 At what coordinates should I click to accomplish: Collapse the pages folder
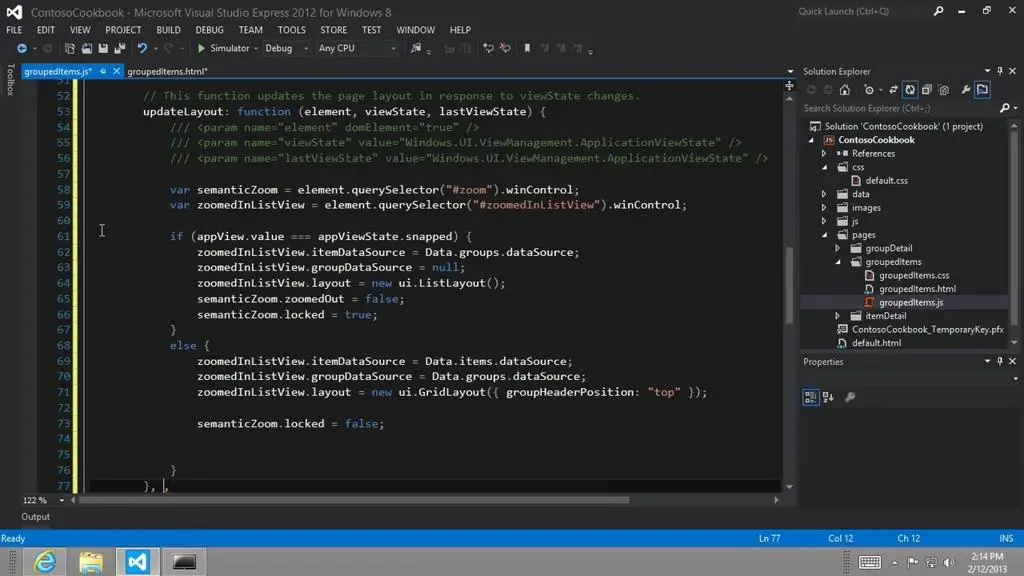coord(825,235)
